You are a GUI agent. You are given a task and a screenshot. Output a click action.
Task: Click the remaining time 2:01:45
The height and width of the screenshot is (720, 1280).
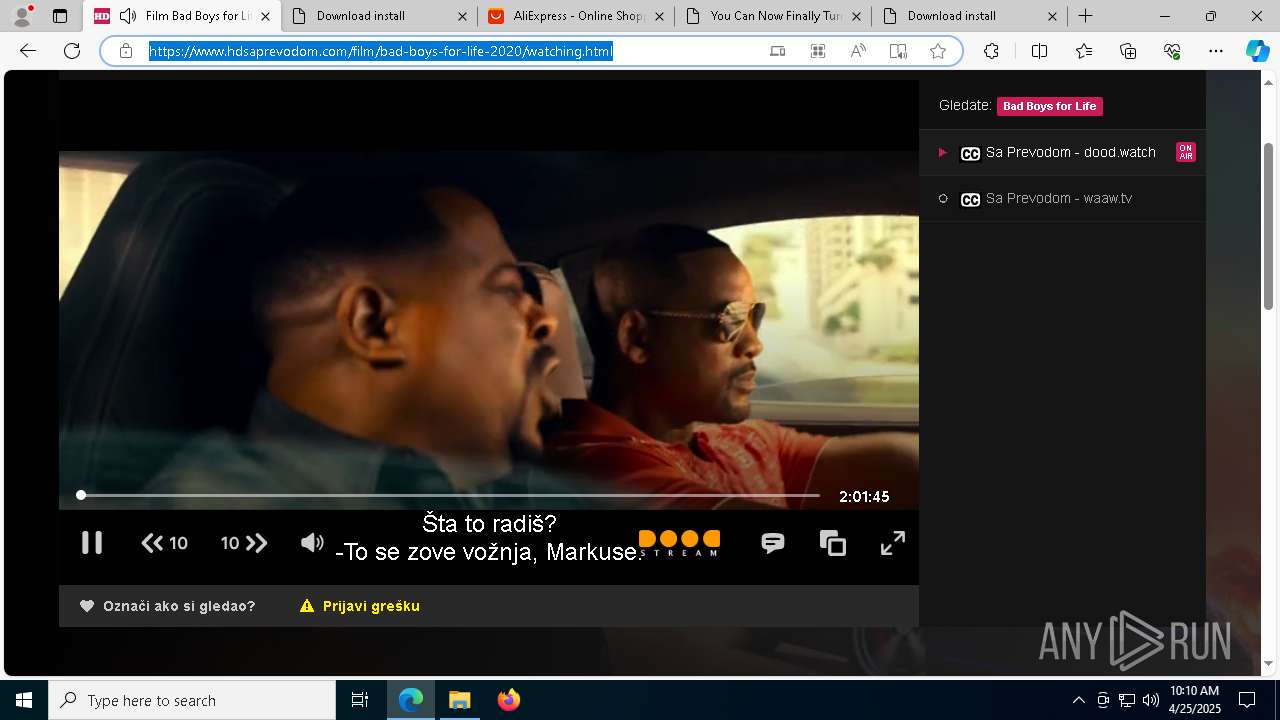point(864,496)
